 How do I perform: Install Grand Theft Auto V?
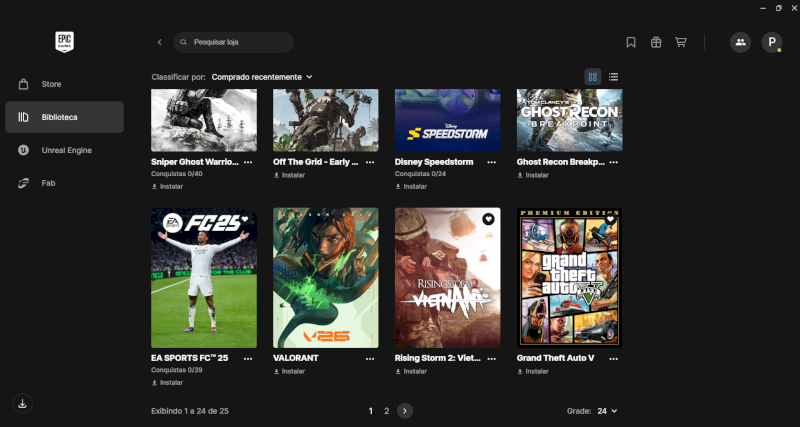[x=533, y=371]
